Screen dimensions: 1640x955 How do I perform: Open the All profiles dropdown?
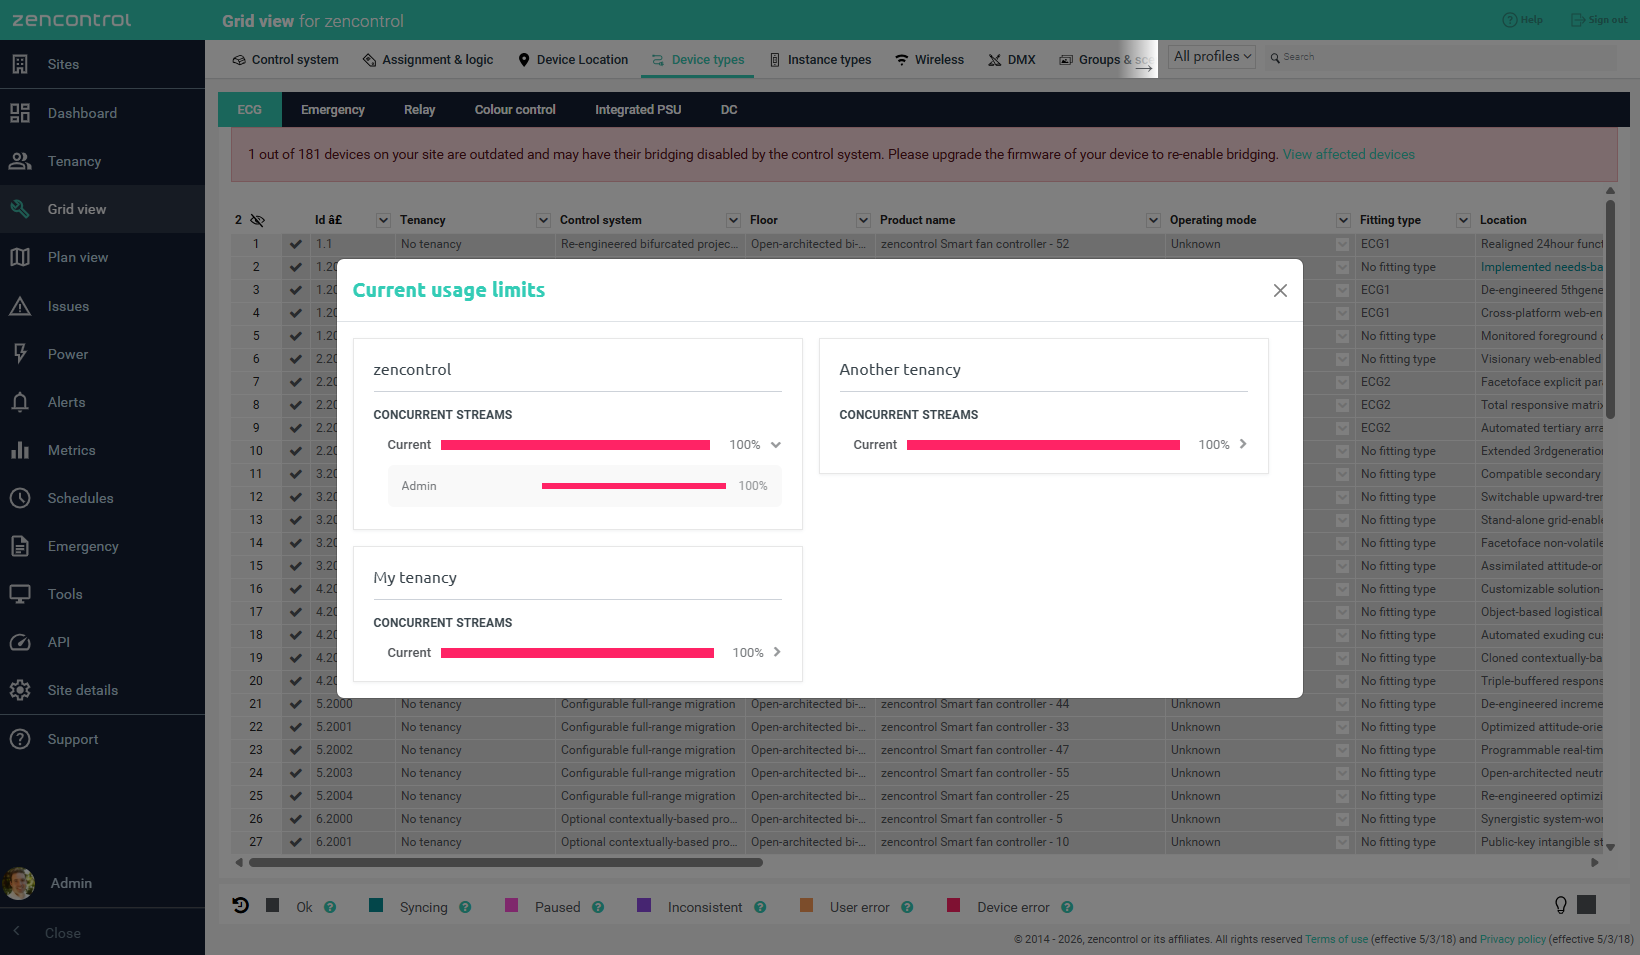[1212, 57]
